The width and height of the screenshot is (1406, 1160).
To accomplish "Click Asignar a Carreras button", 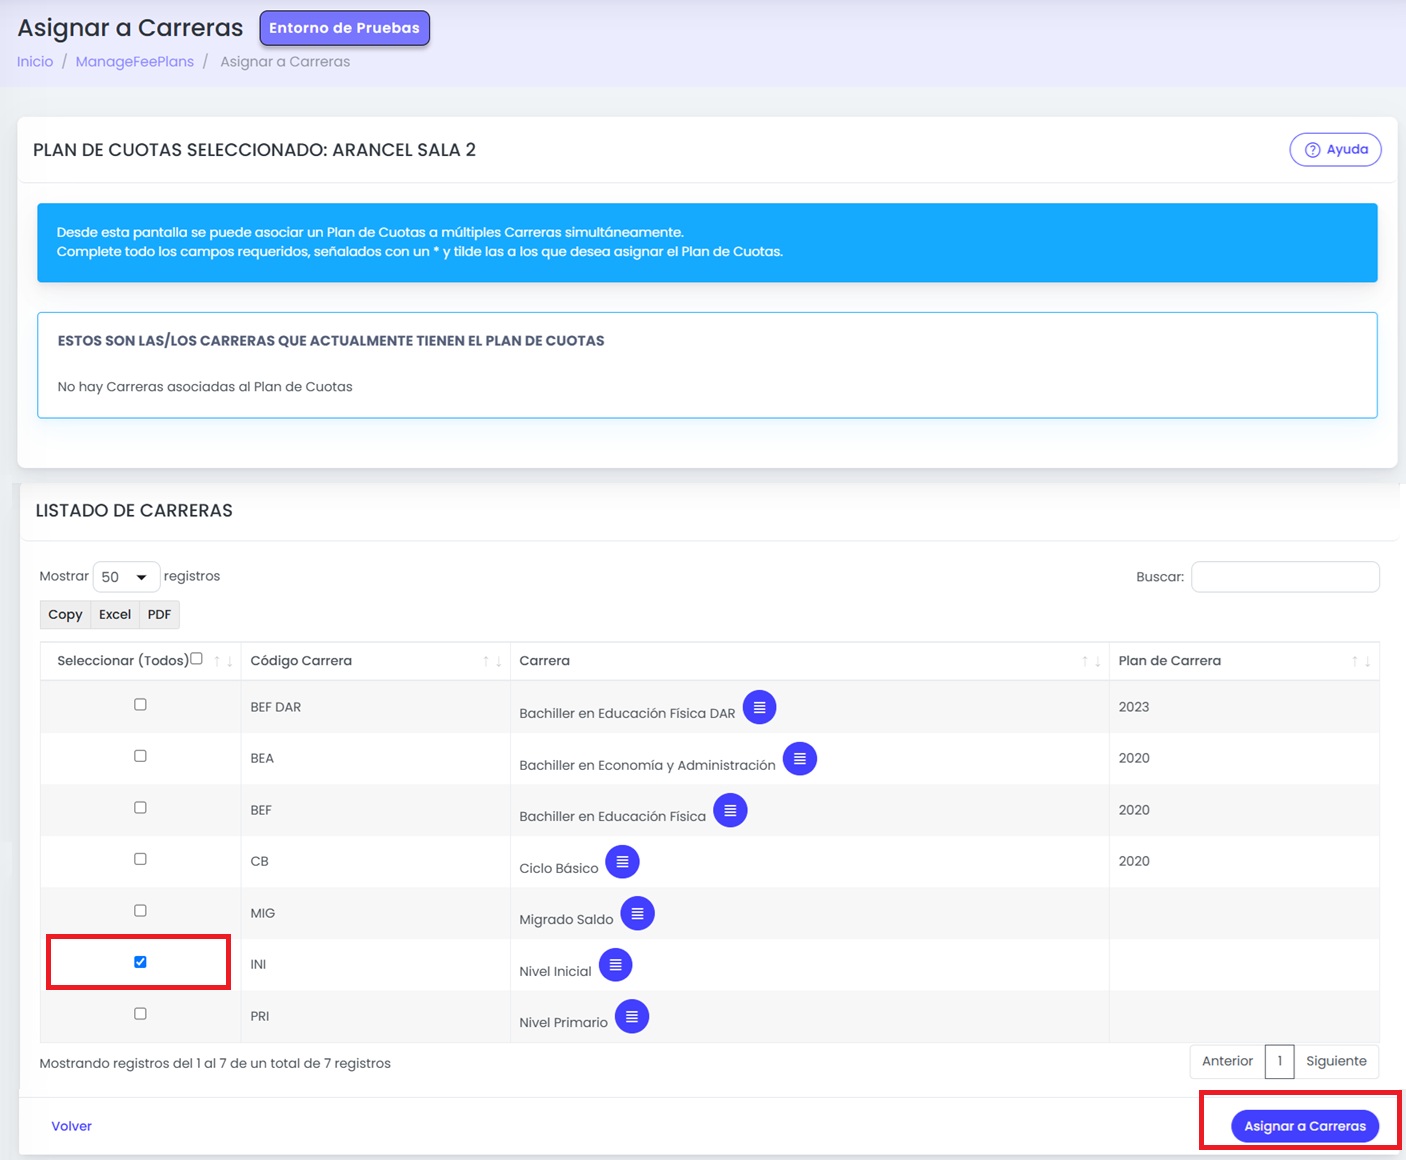I will tap(1305, 1126).
